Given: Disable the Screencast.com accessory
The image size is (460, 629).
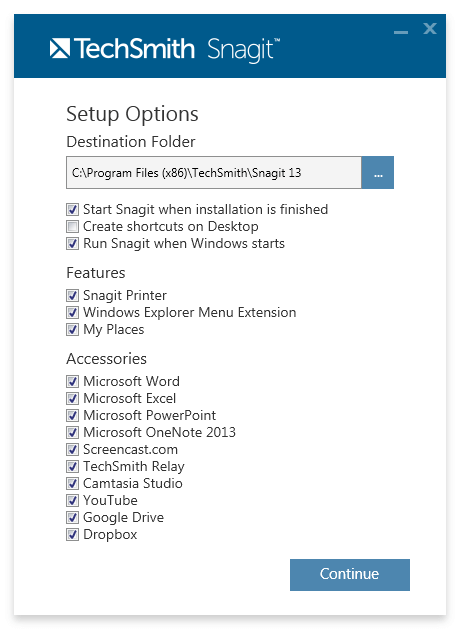Looking at the screenshot, I should [x=73, y=450].
